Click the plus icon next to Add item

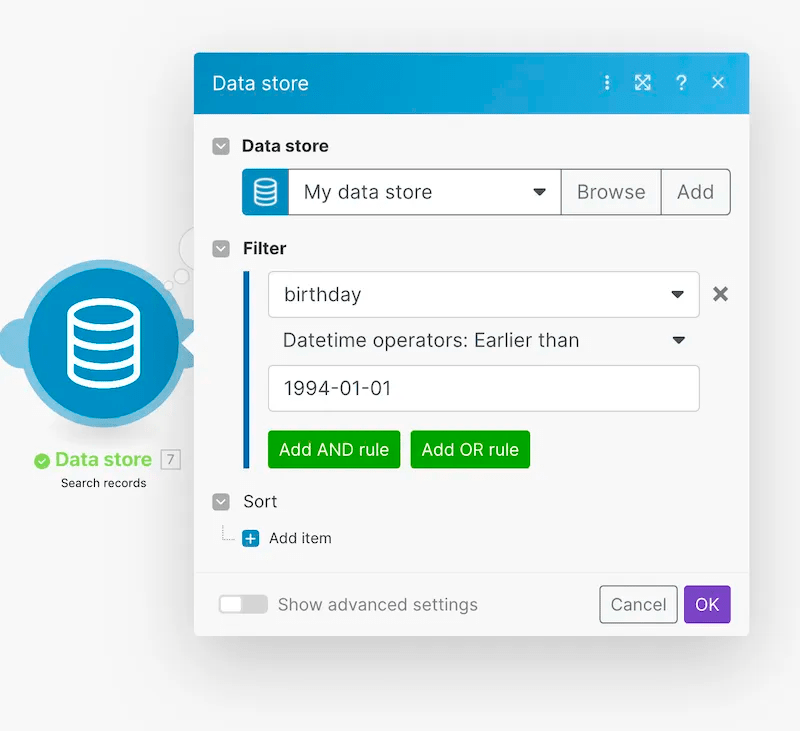pos(250,538)
